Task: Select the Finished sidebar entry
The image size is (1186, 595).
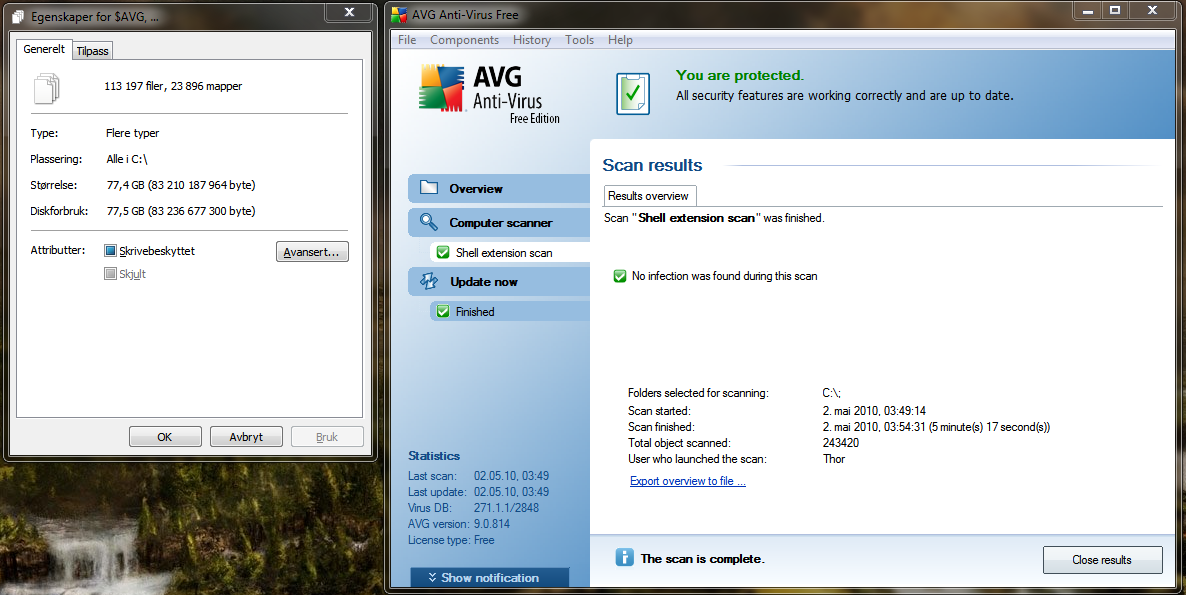Action: click(x=510, y=311)
